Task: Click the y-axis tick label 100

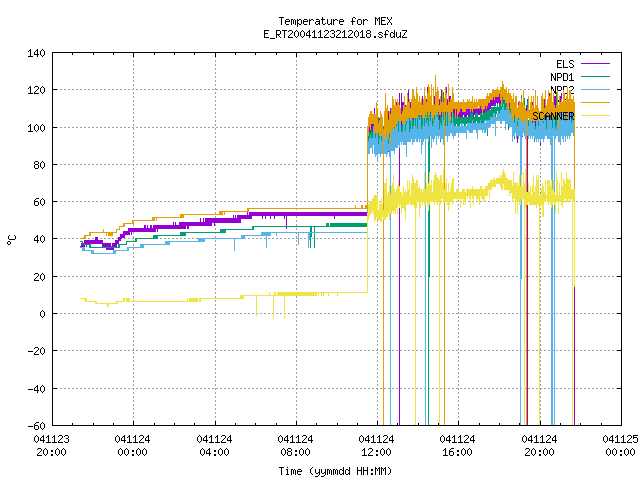Action: click(x=36, y=128)
